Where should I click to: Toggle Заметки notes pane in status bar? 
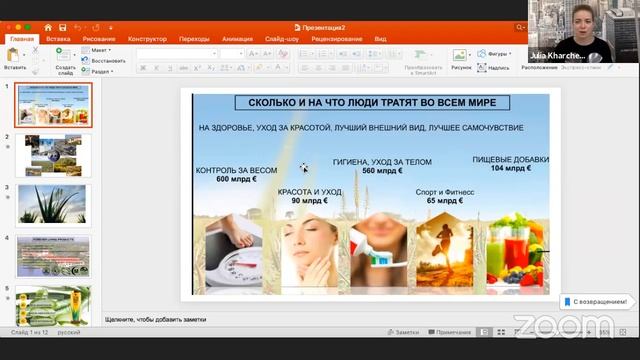404,332
